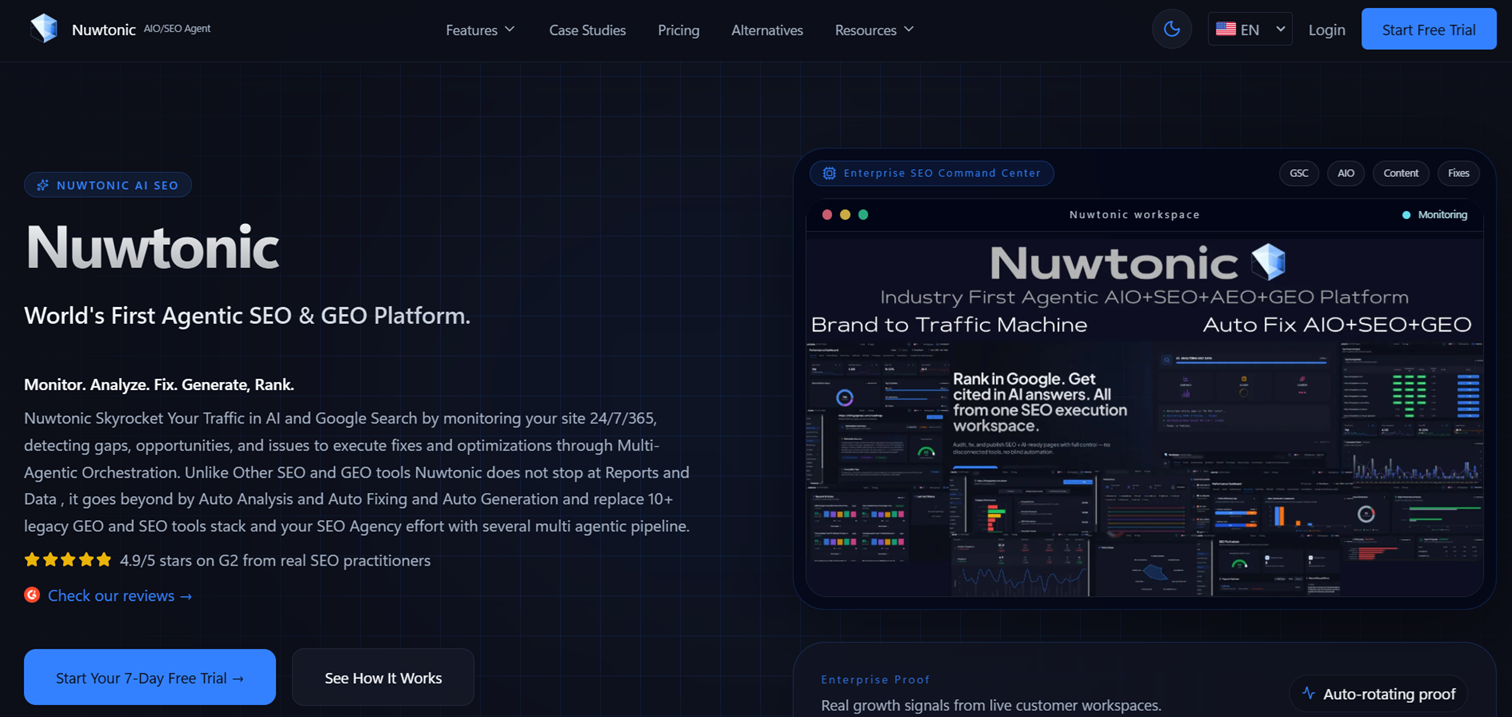Viewport: 1512px width, 717px height.
Task: Open the EN language dropdown
Action: coord(1250,30)
